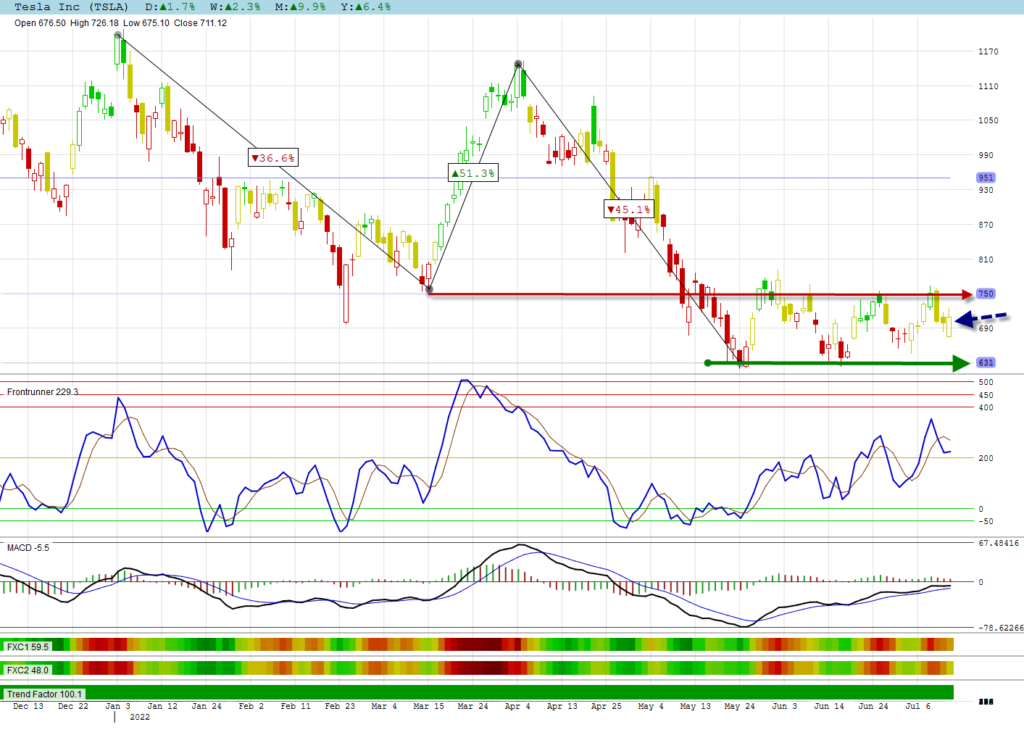This screenshot has width=1024, height=735.
Task: Click the Feb 2 date label
Action: pyautogui.click(x=251, y=706)
